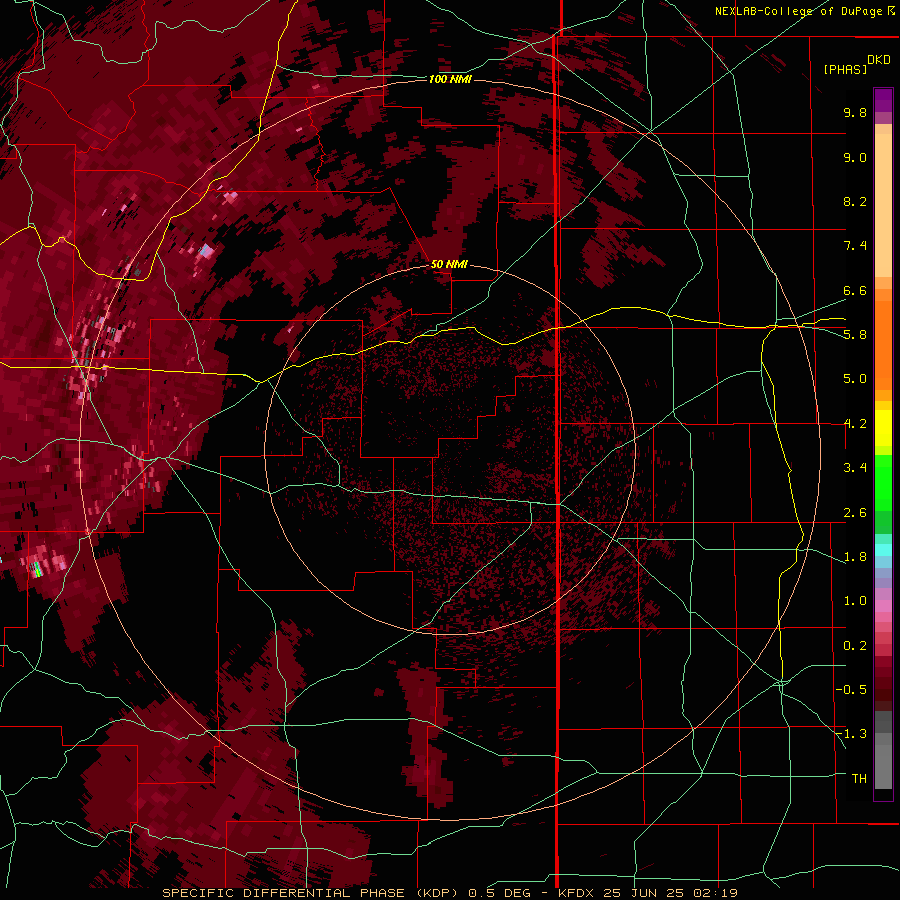Click the 2.6 scale value
Viewport: 900px width, 900px height.
(x=855, y=513)
